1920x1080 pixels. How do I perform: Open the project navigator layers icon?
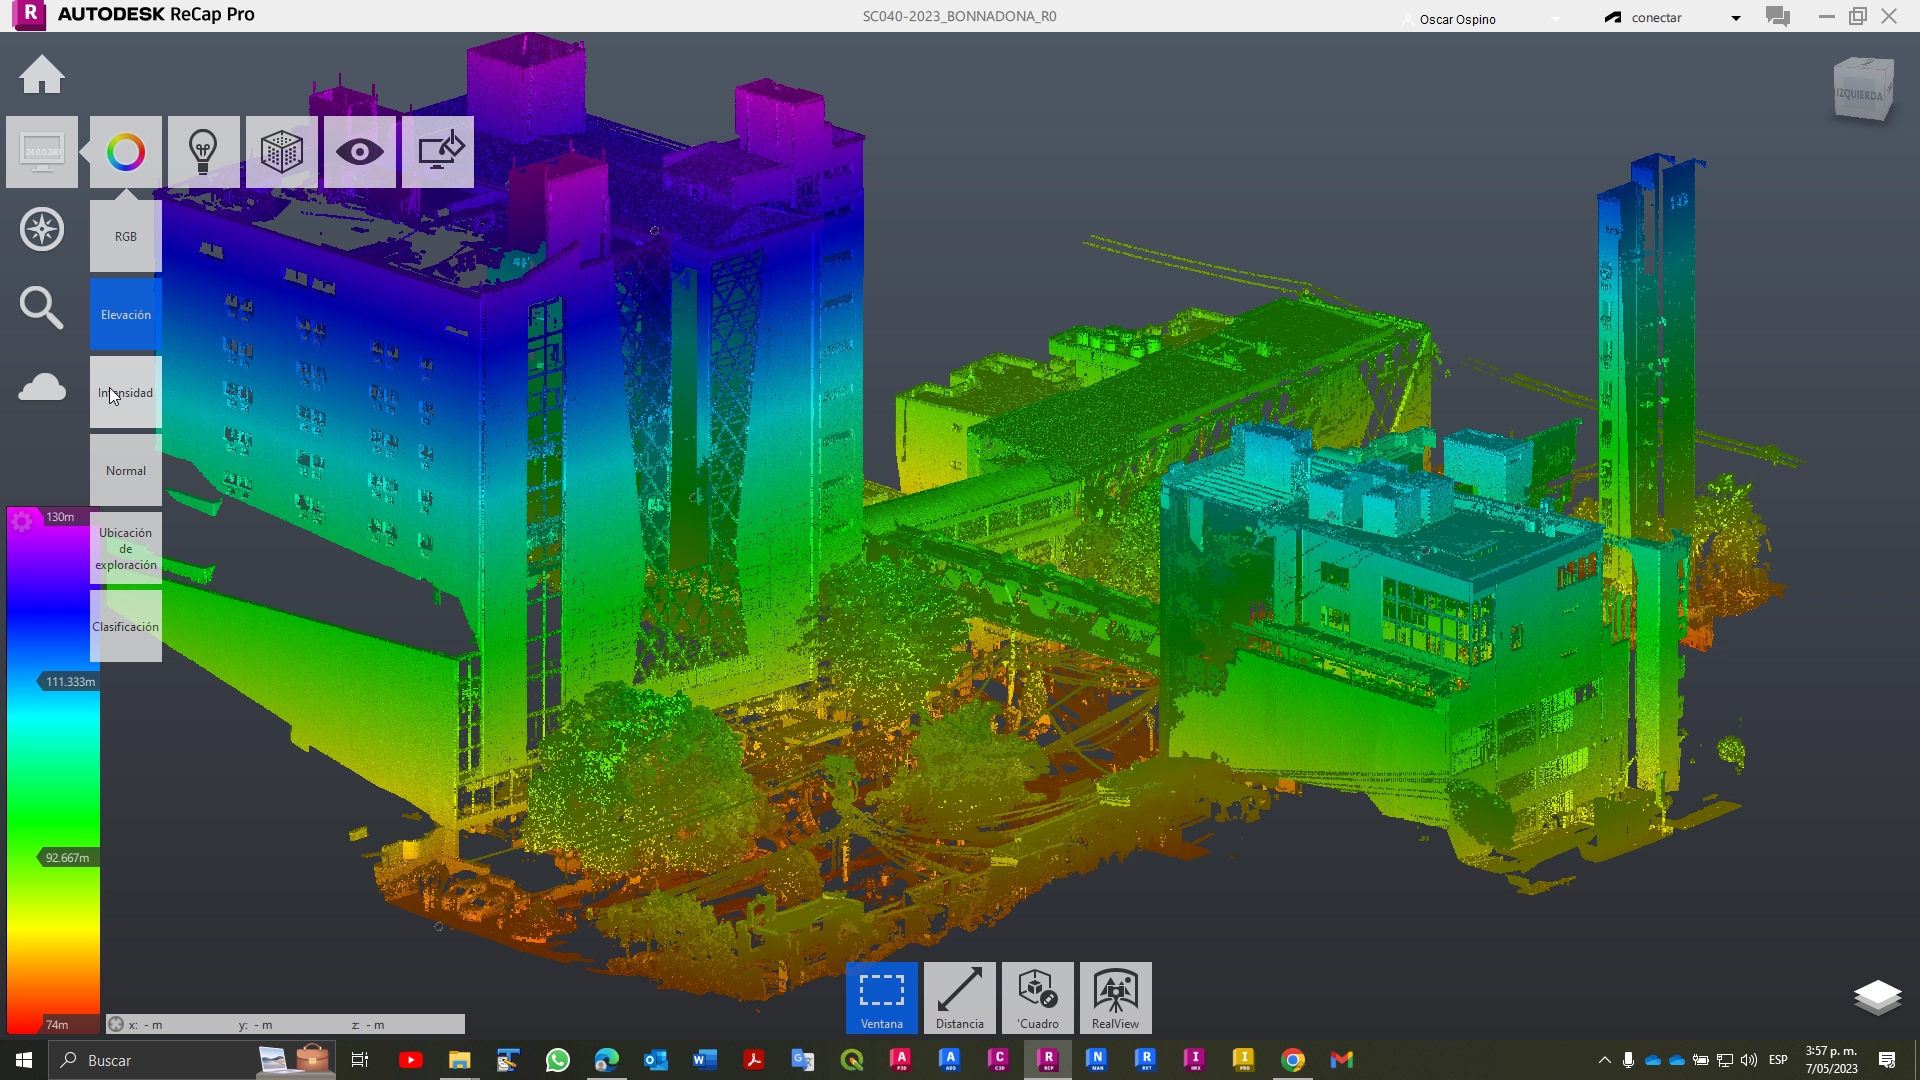click(x=1877, y=997)
